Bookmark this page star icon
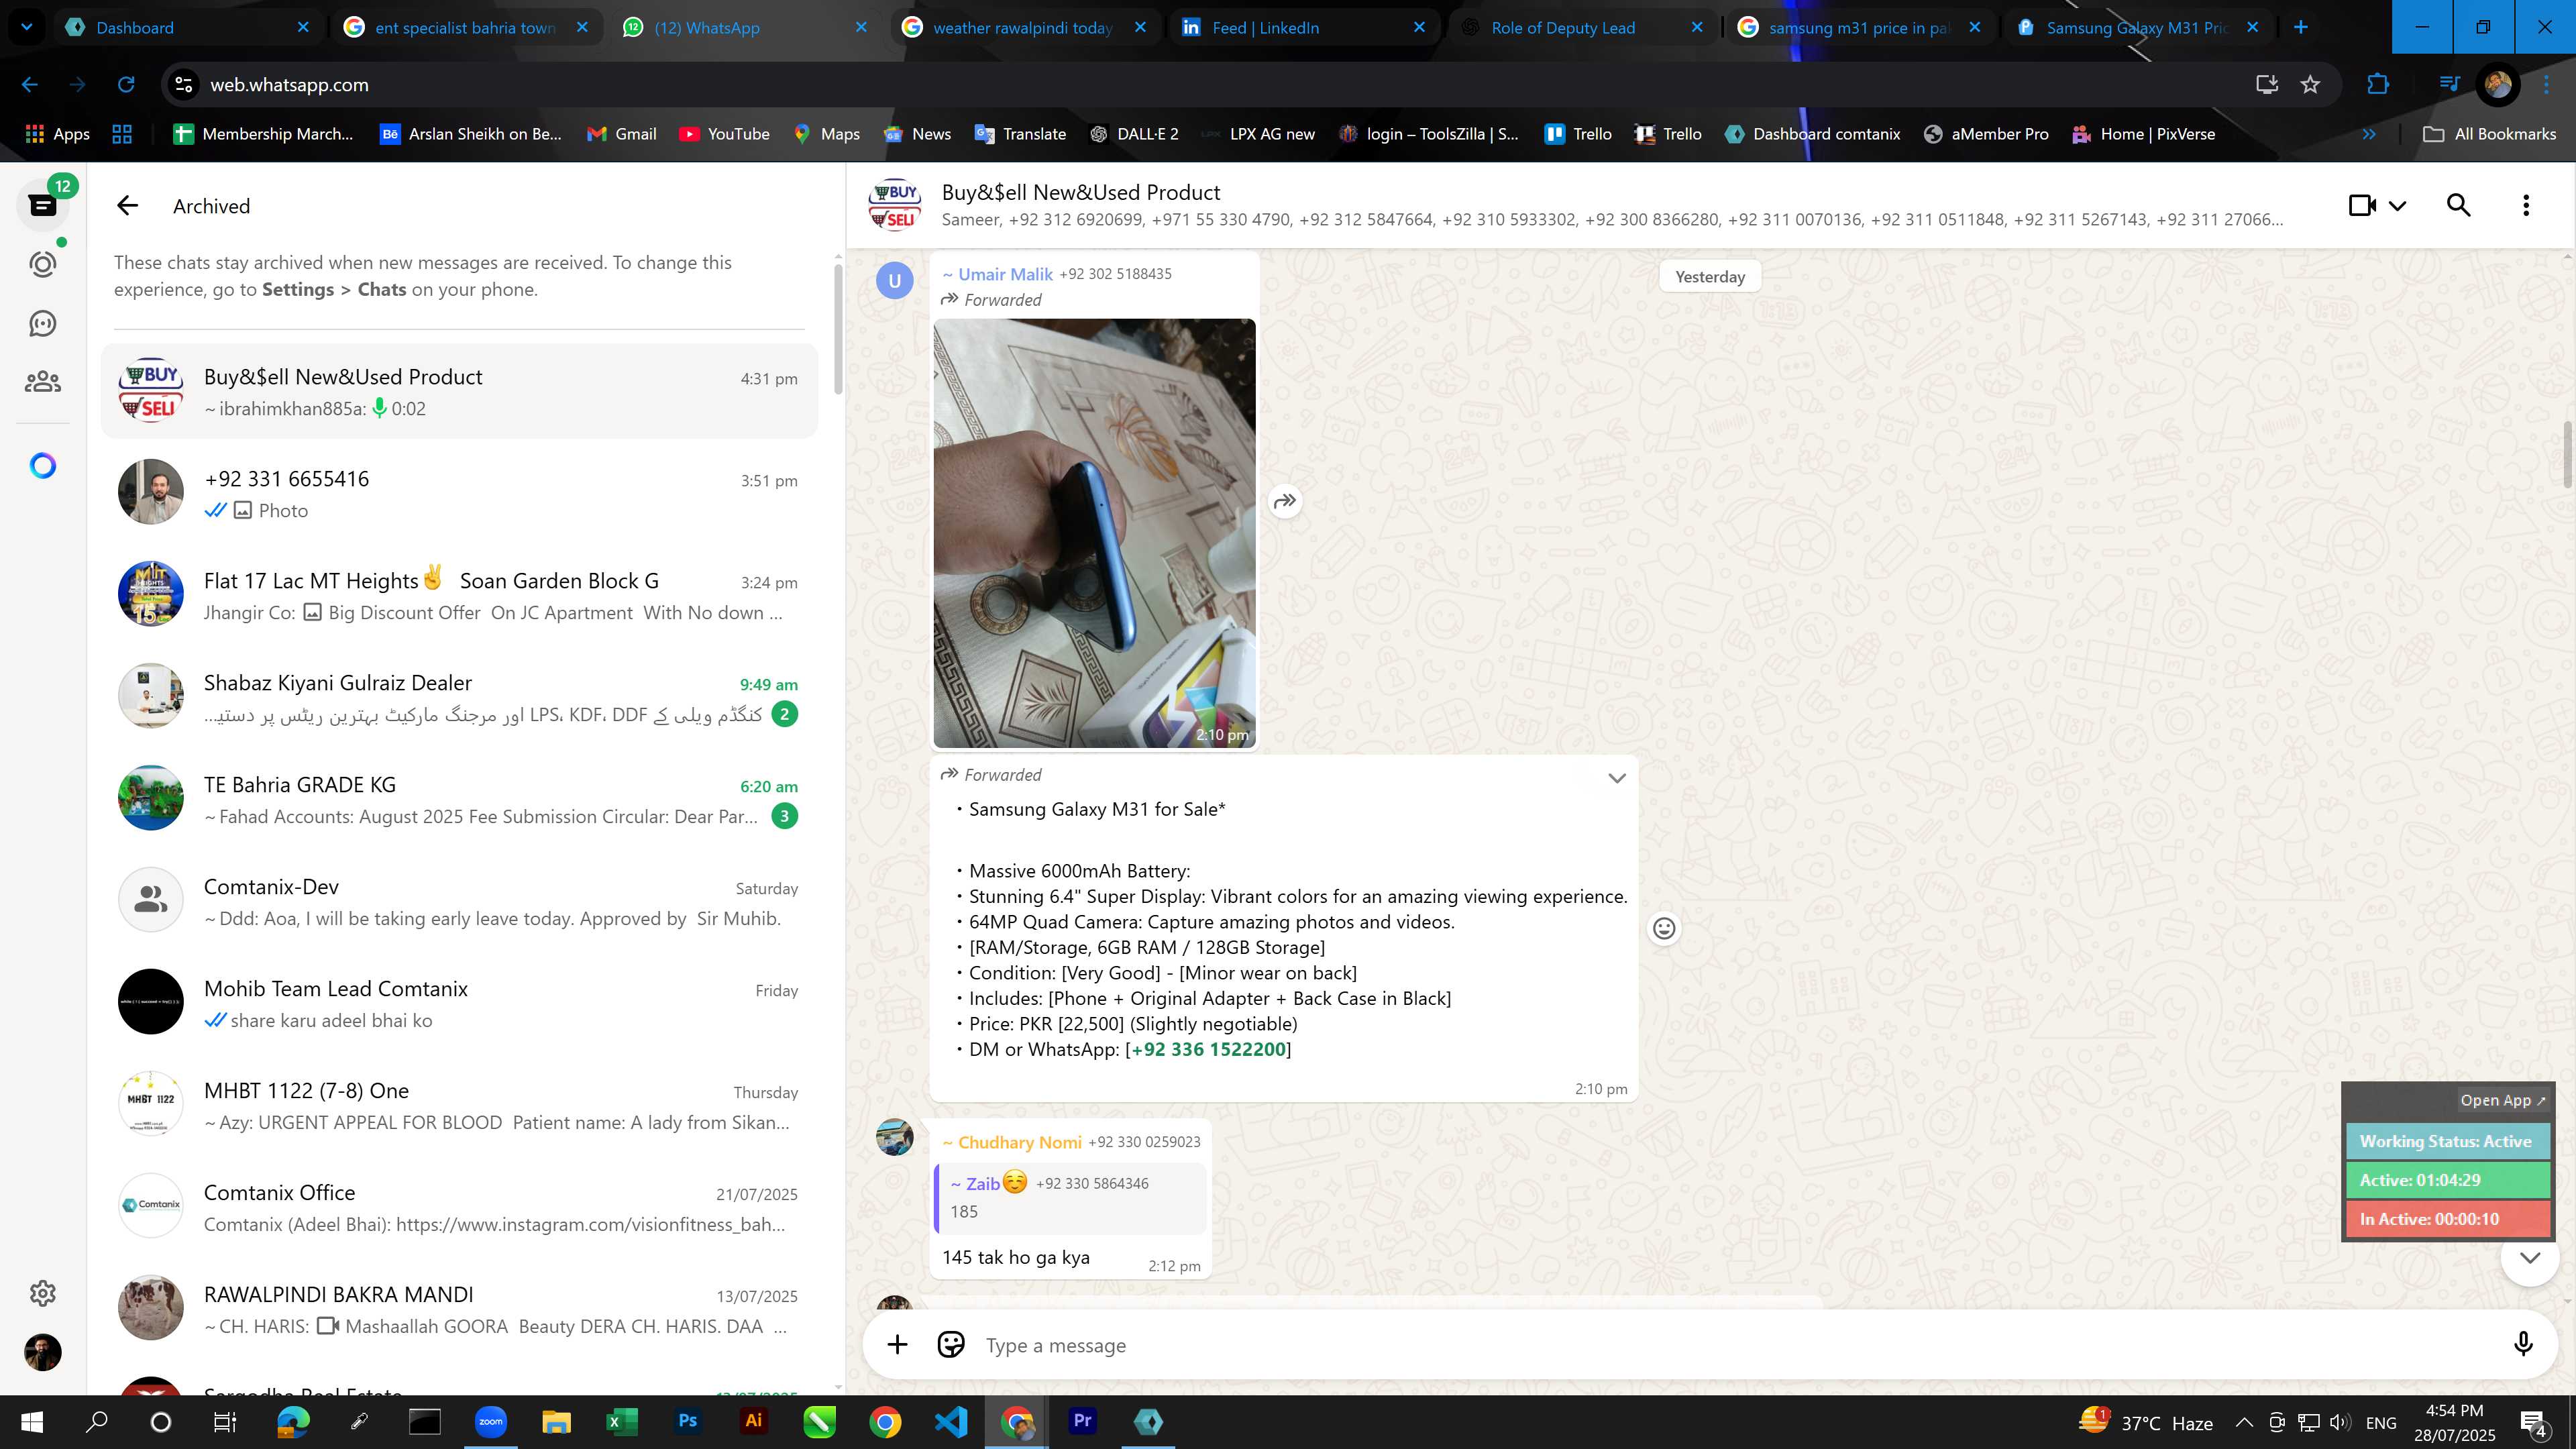Image resolution: width=2576 pixels, height=1449 pixels. pos(2310,85)
